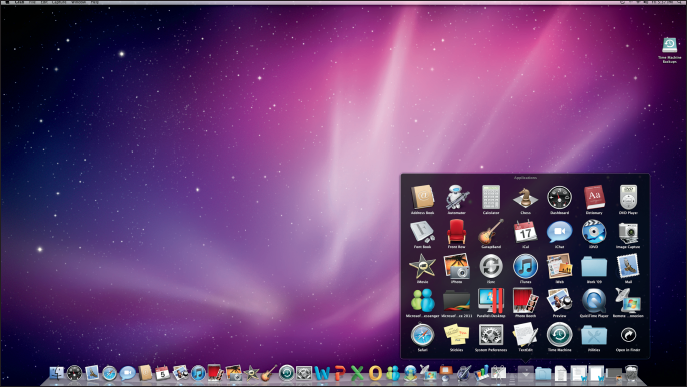This screenshot has height=387, width=687.
Task: Collapse the Applications stack in the Dock
Action: pos(525,373)
